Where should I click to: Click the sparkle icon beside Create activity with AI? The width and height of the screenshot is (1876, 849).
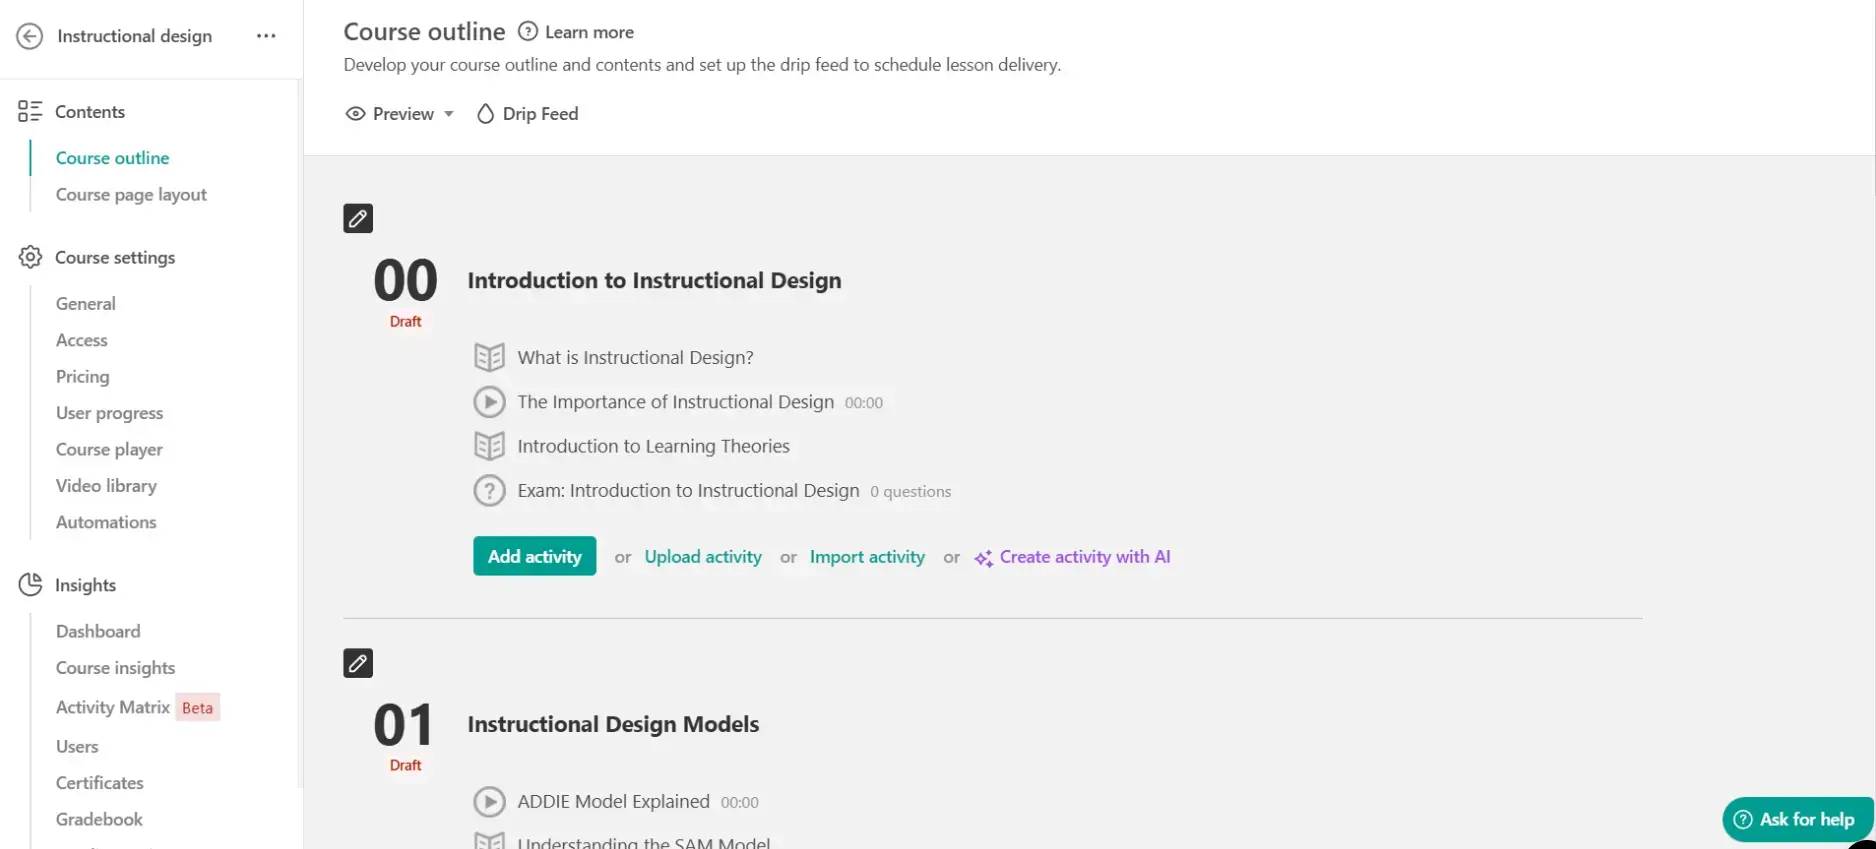[984, 558]
